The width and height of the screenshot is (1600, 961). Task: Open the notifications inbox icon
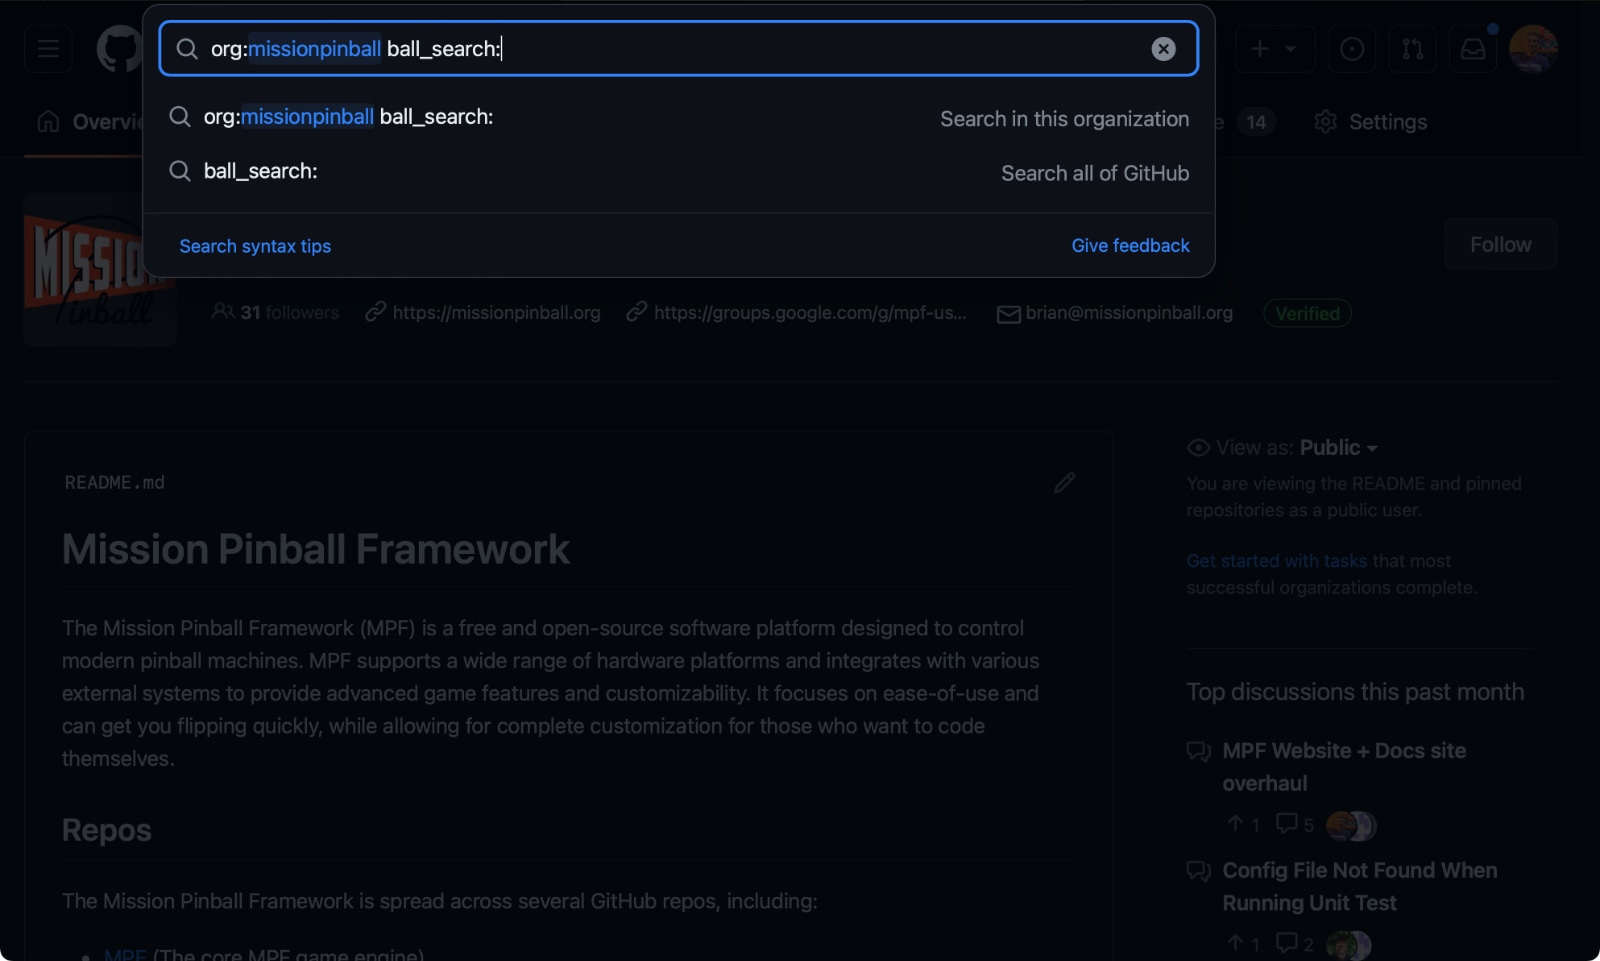(x=1473, y=49)
